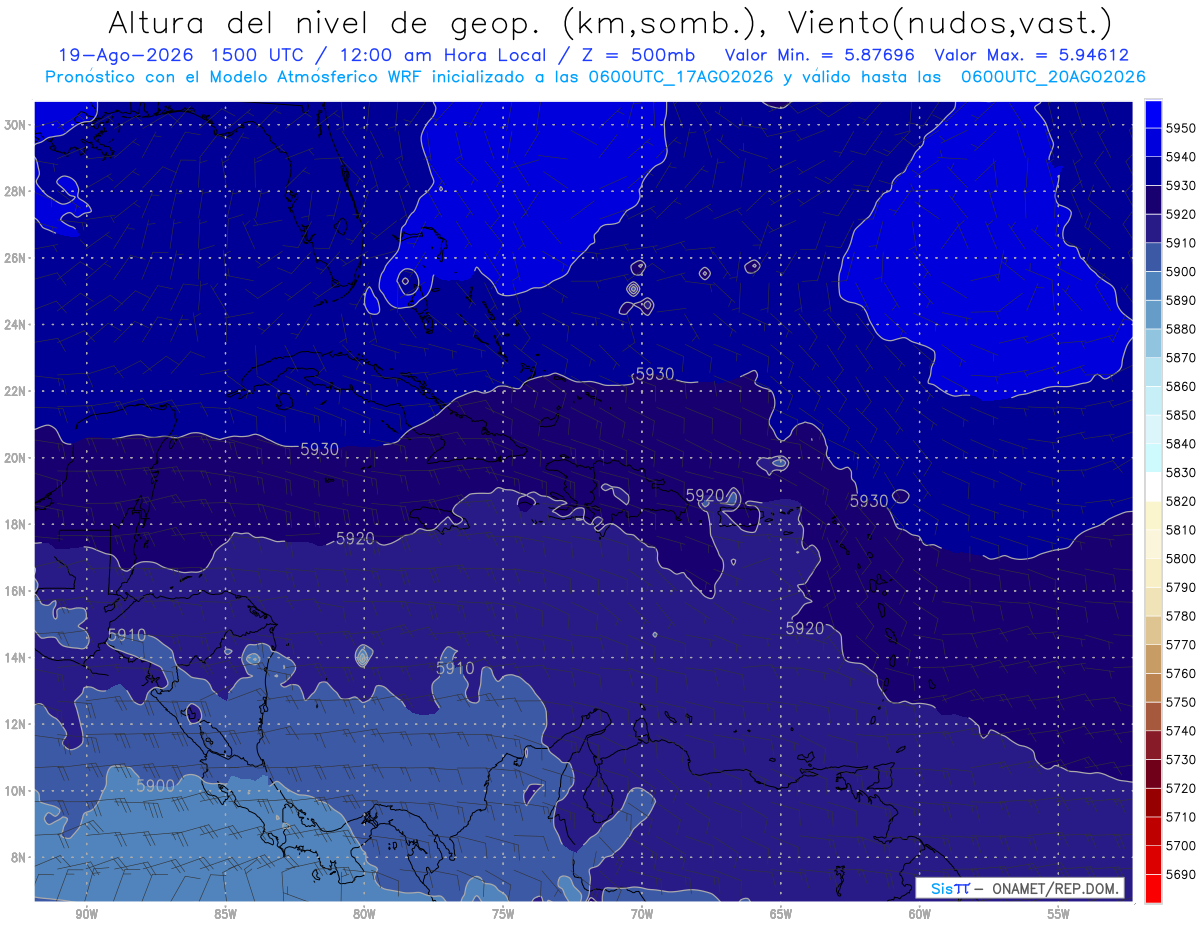
Task: Click the 16N latitude axis label
Action: pos(15,591)
